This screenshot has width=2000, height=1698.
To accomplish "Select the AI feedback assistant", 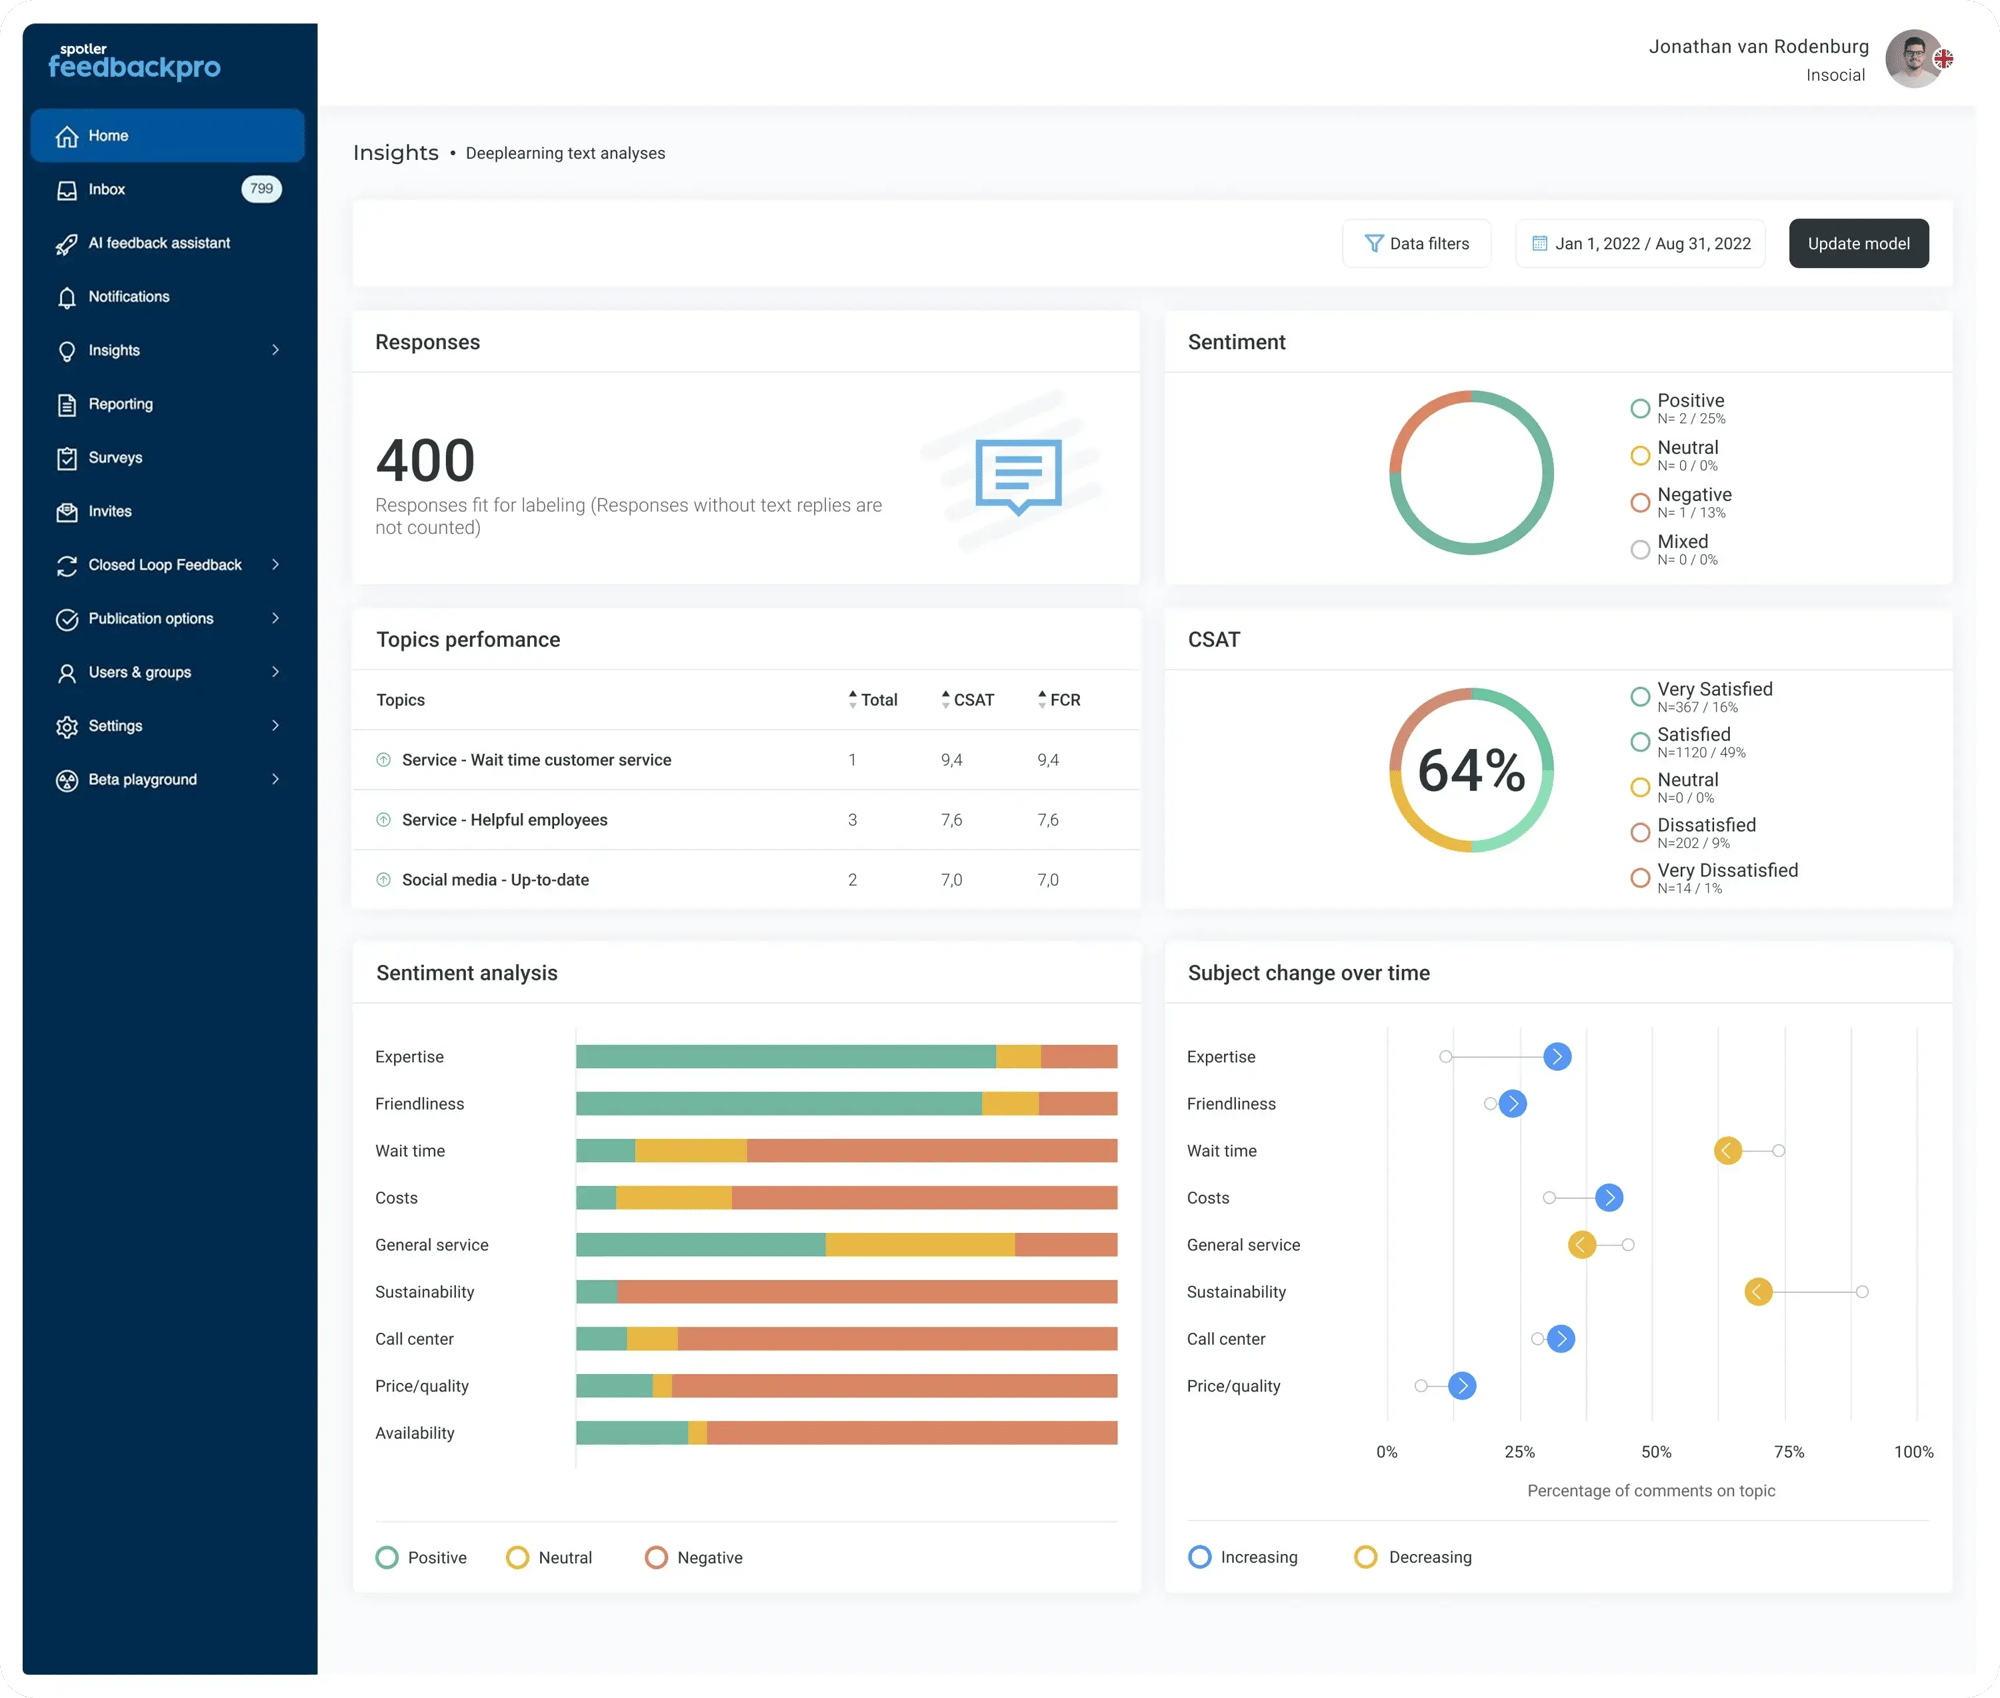I will coord(159,243).
